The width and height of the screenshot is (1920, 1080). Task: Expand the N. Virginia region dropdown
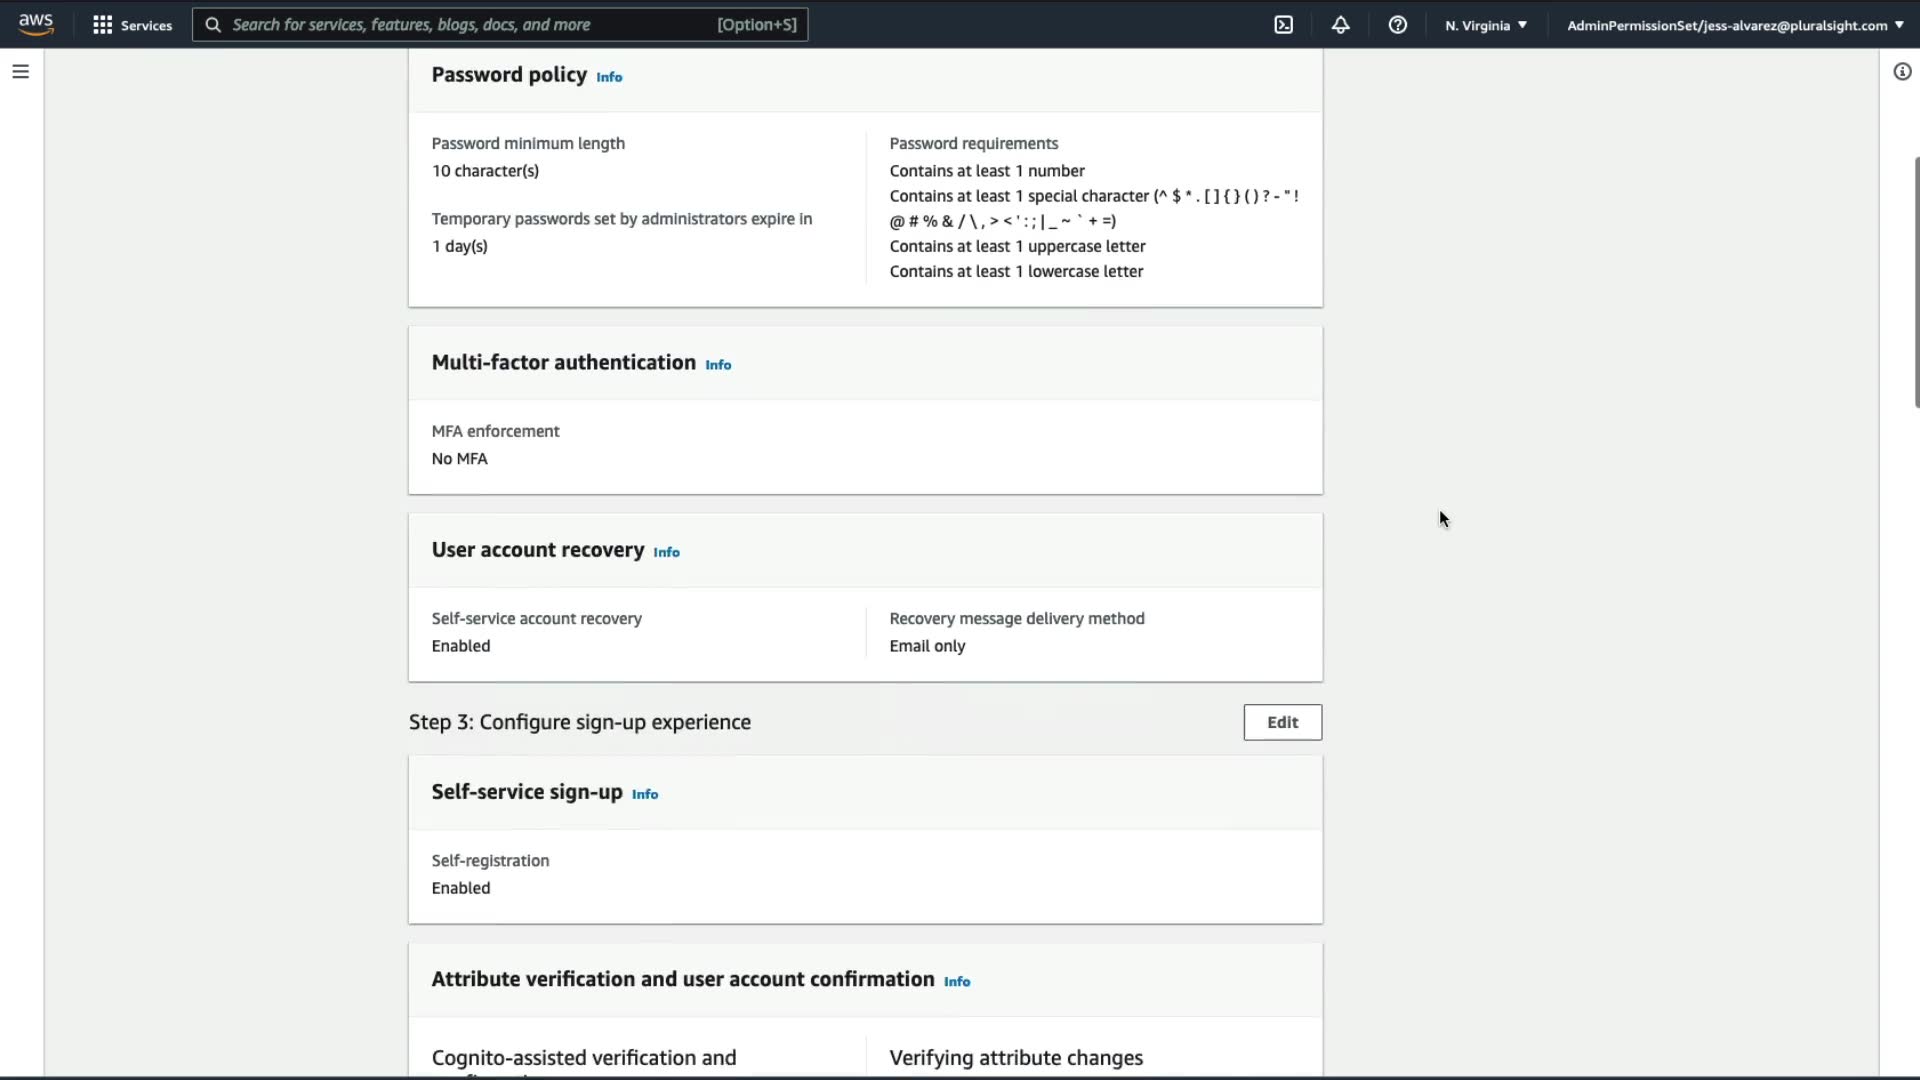click(x=1486, y=25)
